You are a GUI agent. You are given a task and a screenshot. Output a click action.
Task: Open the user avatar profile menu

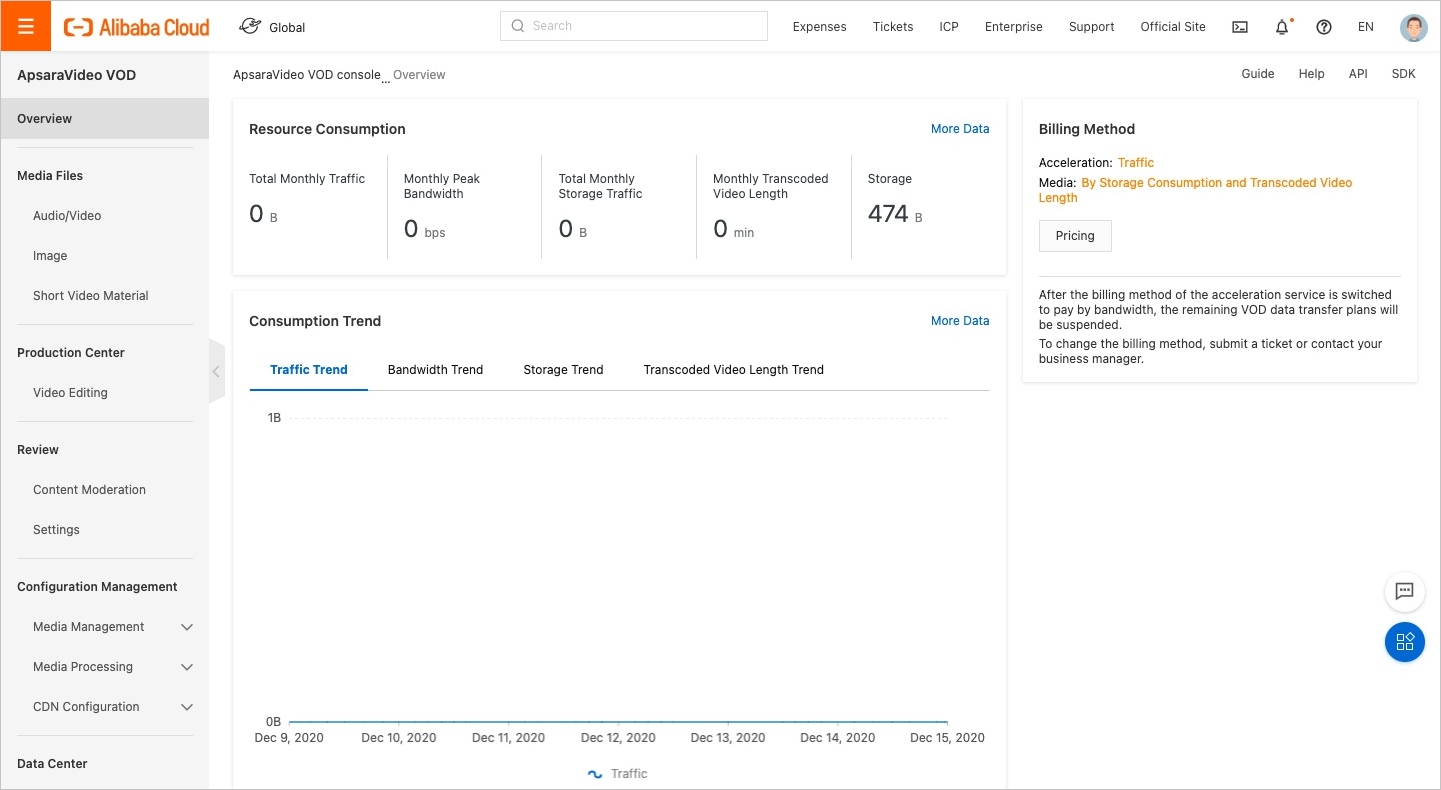pos(1413,27)
